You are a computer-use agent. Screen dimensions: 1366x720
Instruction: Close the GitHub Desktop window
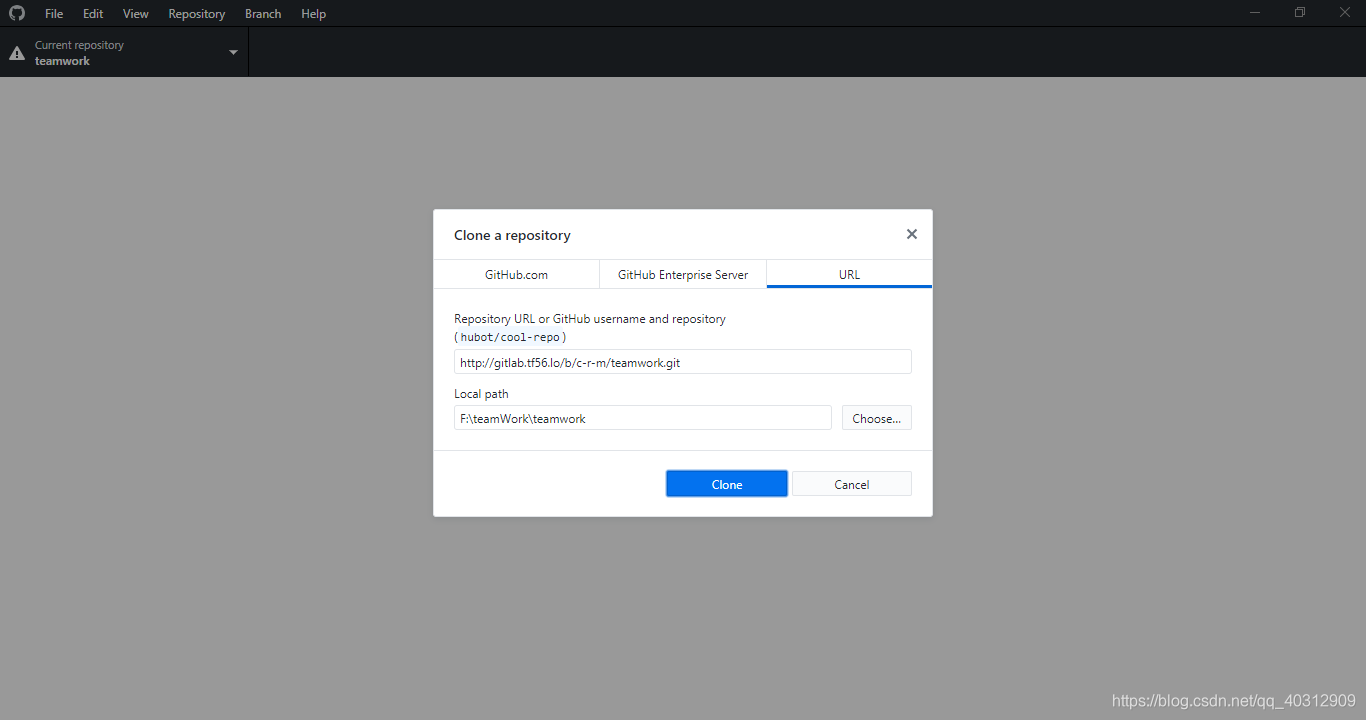[x=1344, y=12]
